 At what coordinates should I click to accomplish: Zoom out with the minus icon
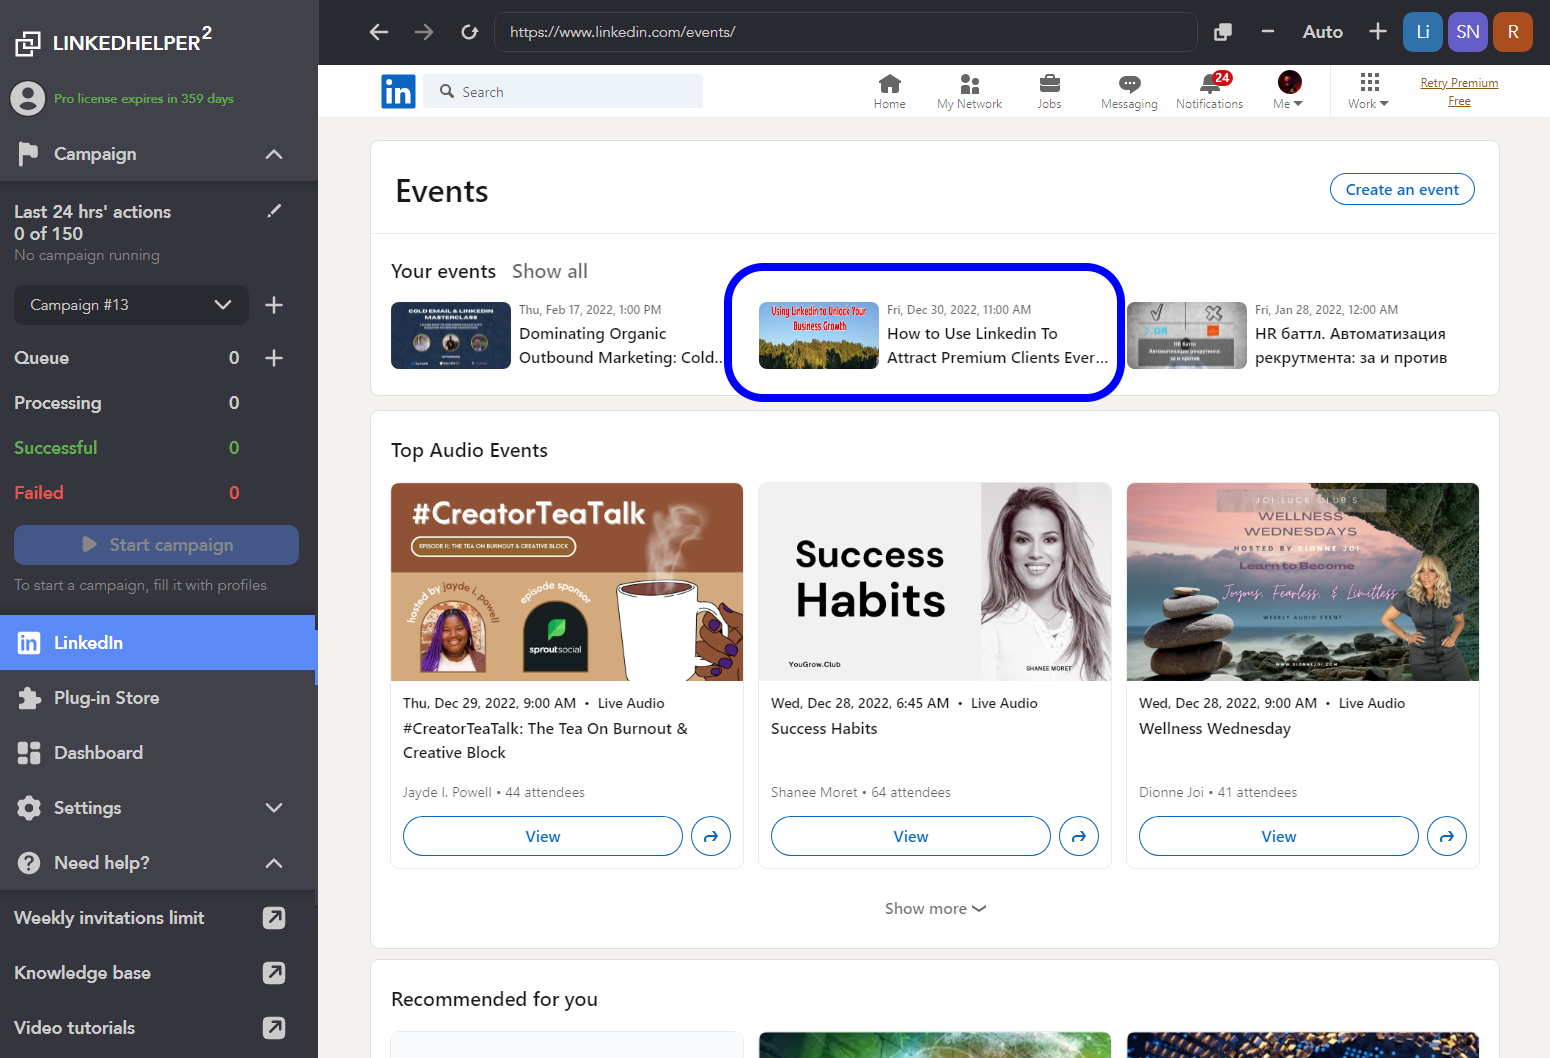click(x=1268, y=32)
